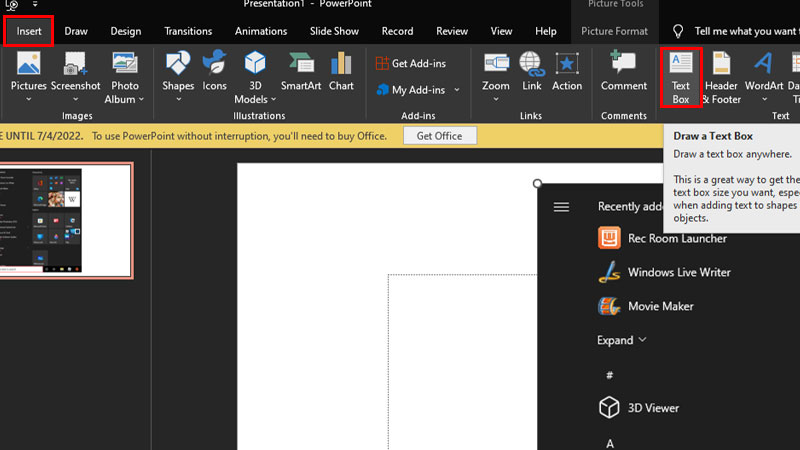Open Customize Quick Access Toolbar arrow
This screenshot has width=800, height=450.
[35, 4]
